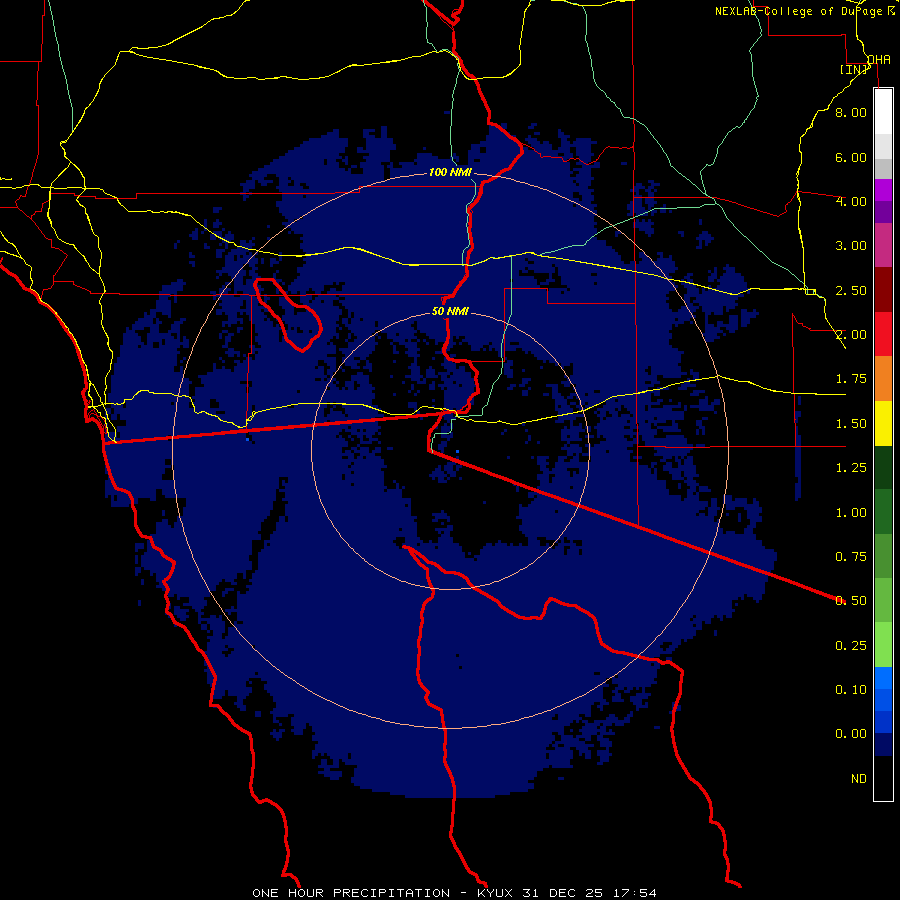Select the '2.50' legend label
This screenshot has height=900, width=900.
click(851, 290)
